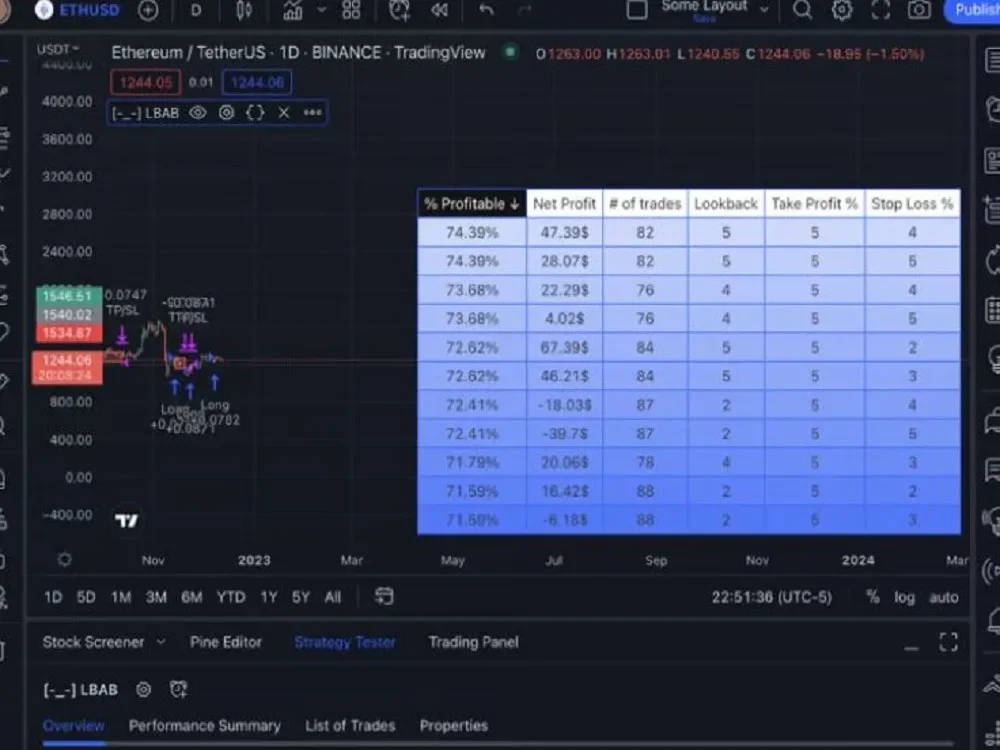Viewport: 1000px width, 750px height.
Task: Switch to the Trading Panel tab
Action: click(x=473, y=642)
